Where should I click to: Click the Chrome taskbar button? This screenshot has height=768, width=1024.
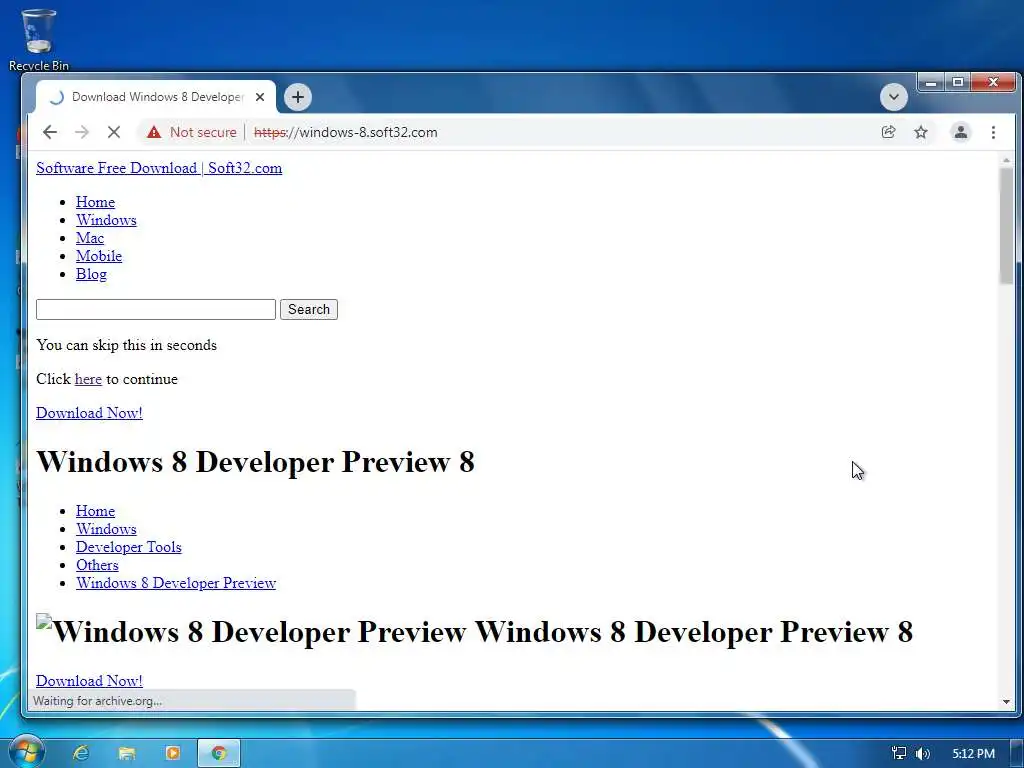coord(219,753)
